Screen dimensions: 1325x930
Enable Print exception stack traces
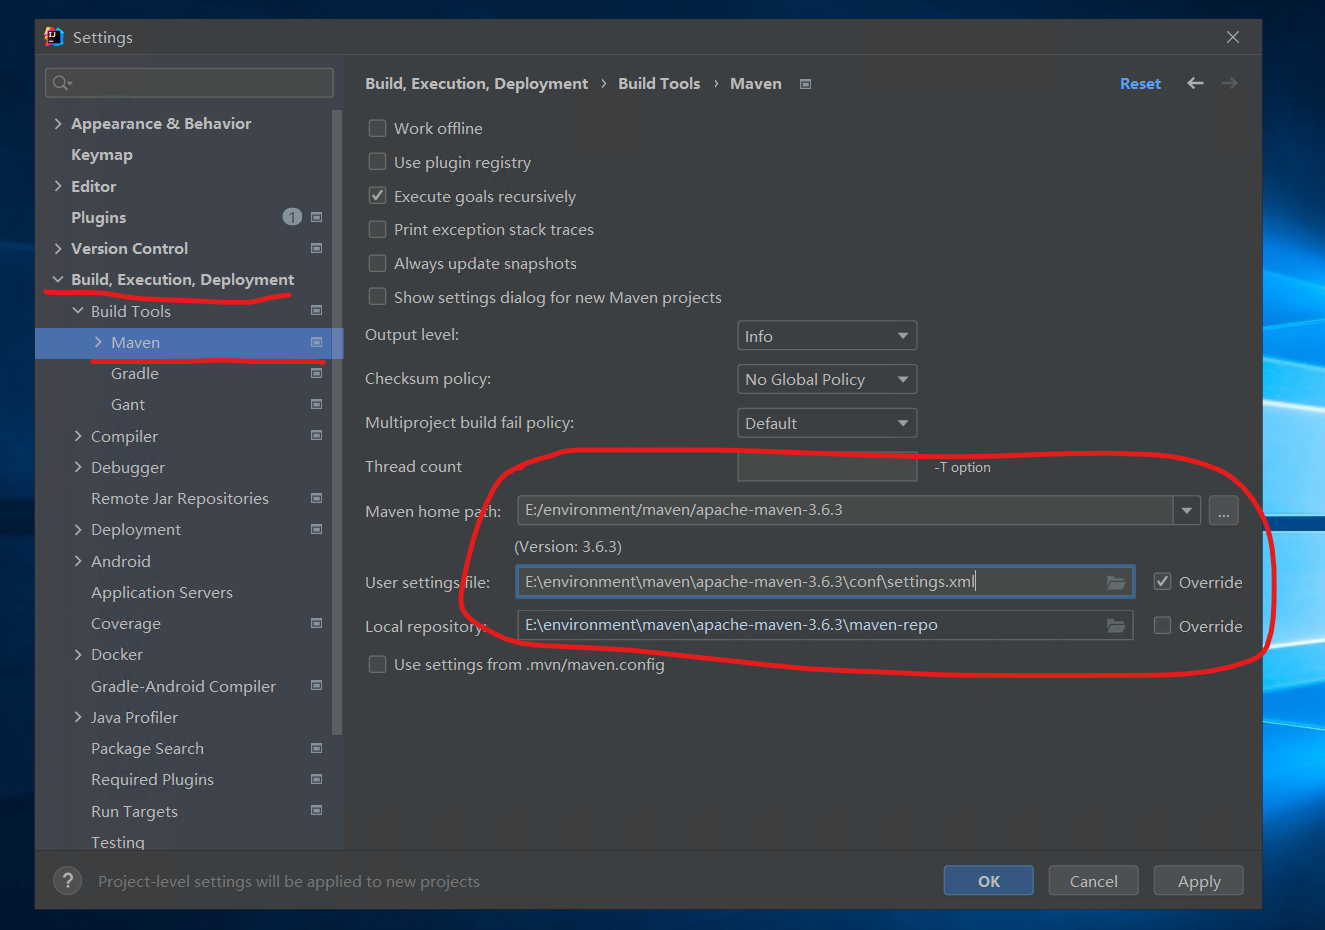tap(377, 229)
